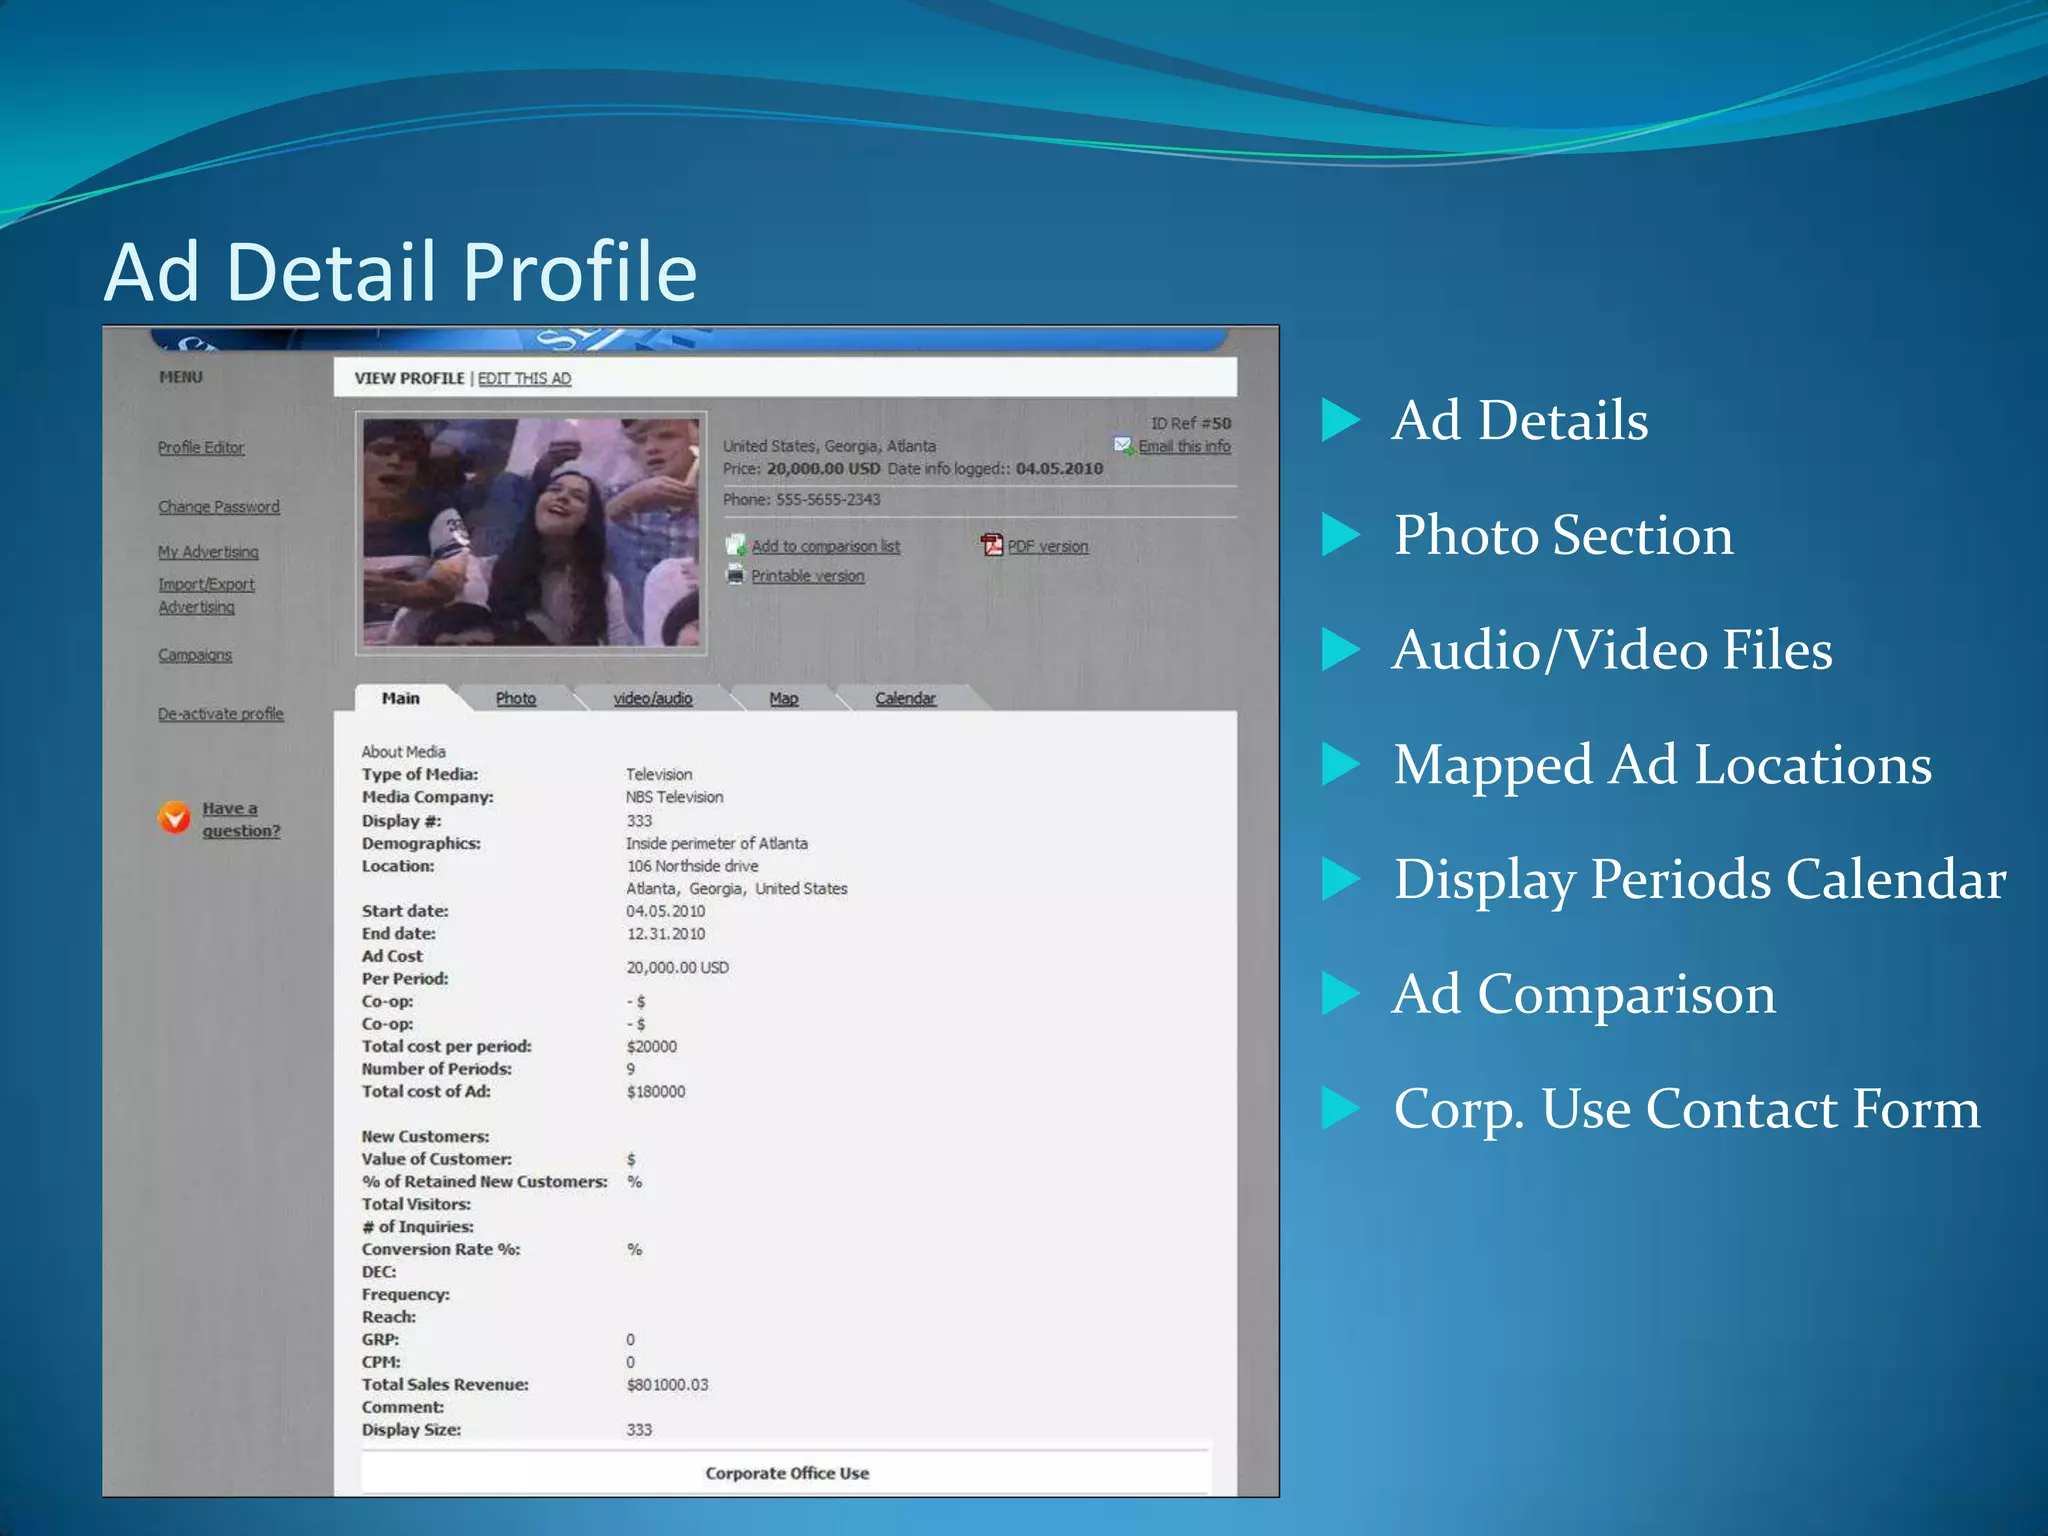2048x1536 pixels.
Task: Click the 'Display Periods Calendar' slide bullet
Action: (1700, 880)
